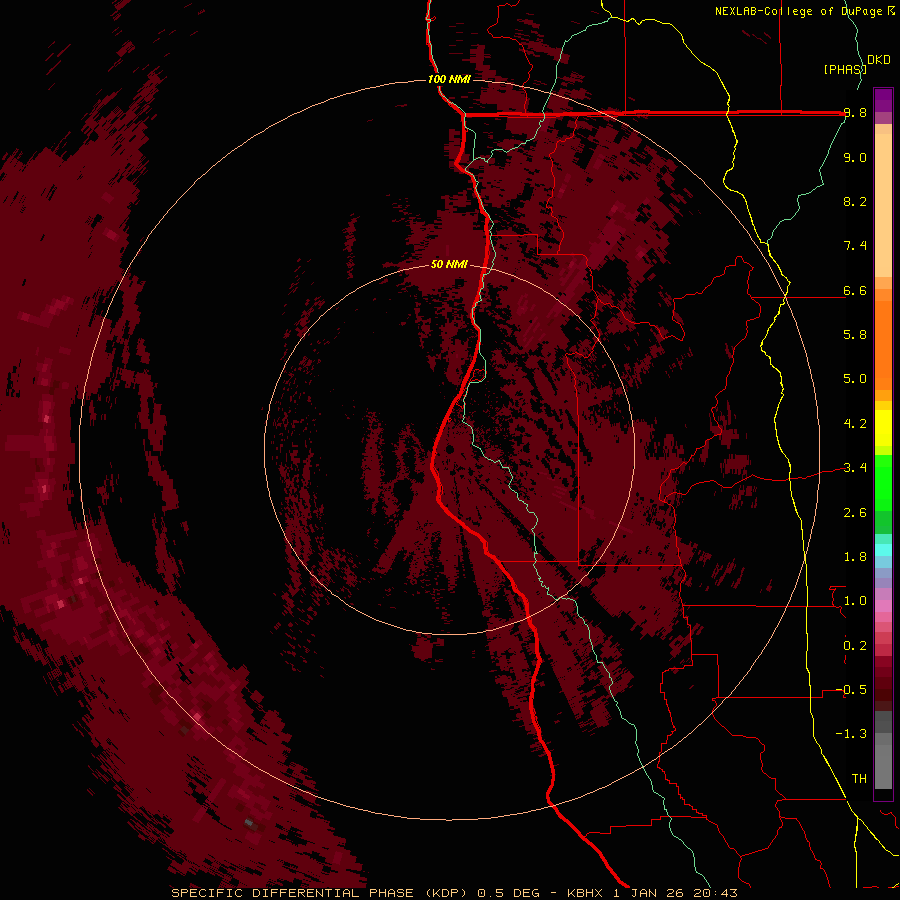Click the 2.6 value on color scale
This screenshot has width=900, height=900.
(855, 513)
